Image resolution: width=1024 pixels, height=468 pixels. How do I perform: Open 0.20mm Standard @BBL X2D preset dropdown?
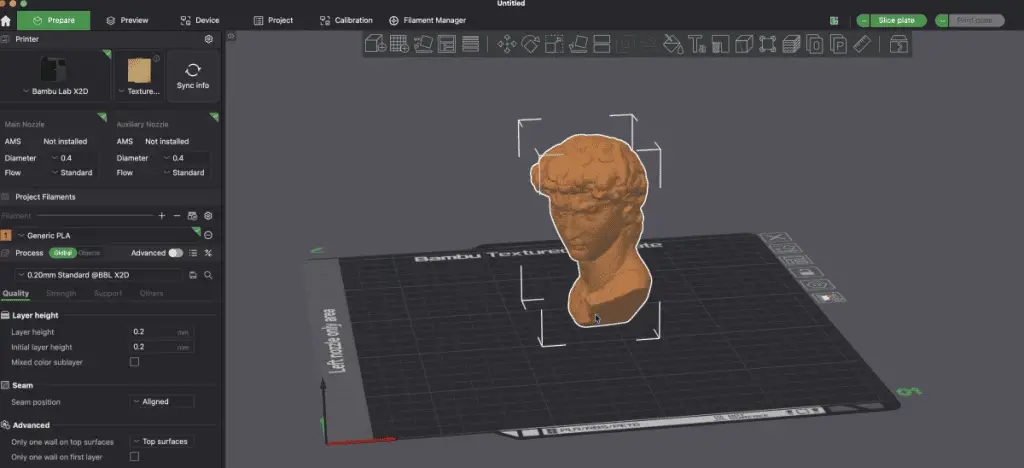pyautogui.click(x=99, y=275)
